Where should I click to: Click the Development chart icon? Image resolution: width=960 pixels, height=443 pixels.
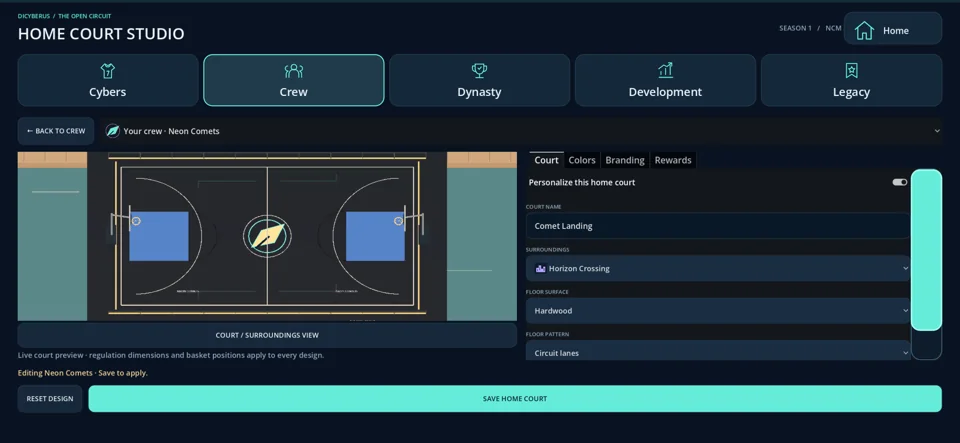coord(666,71)
